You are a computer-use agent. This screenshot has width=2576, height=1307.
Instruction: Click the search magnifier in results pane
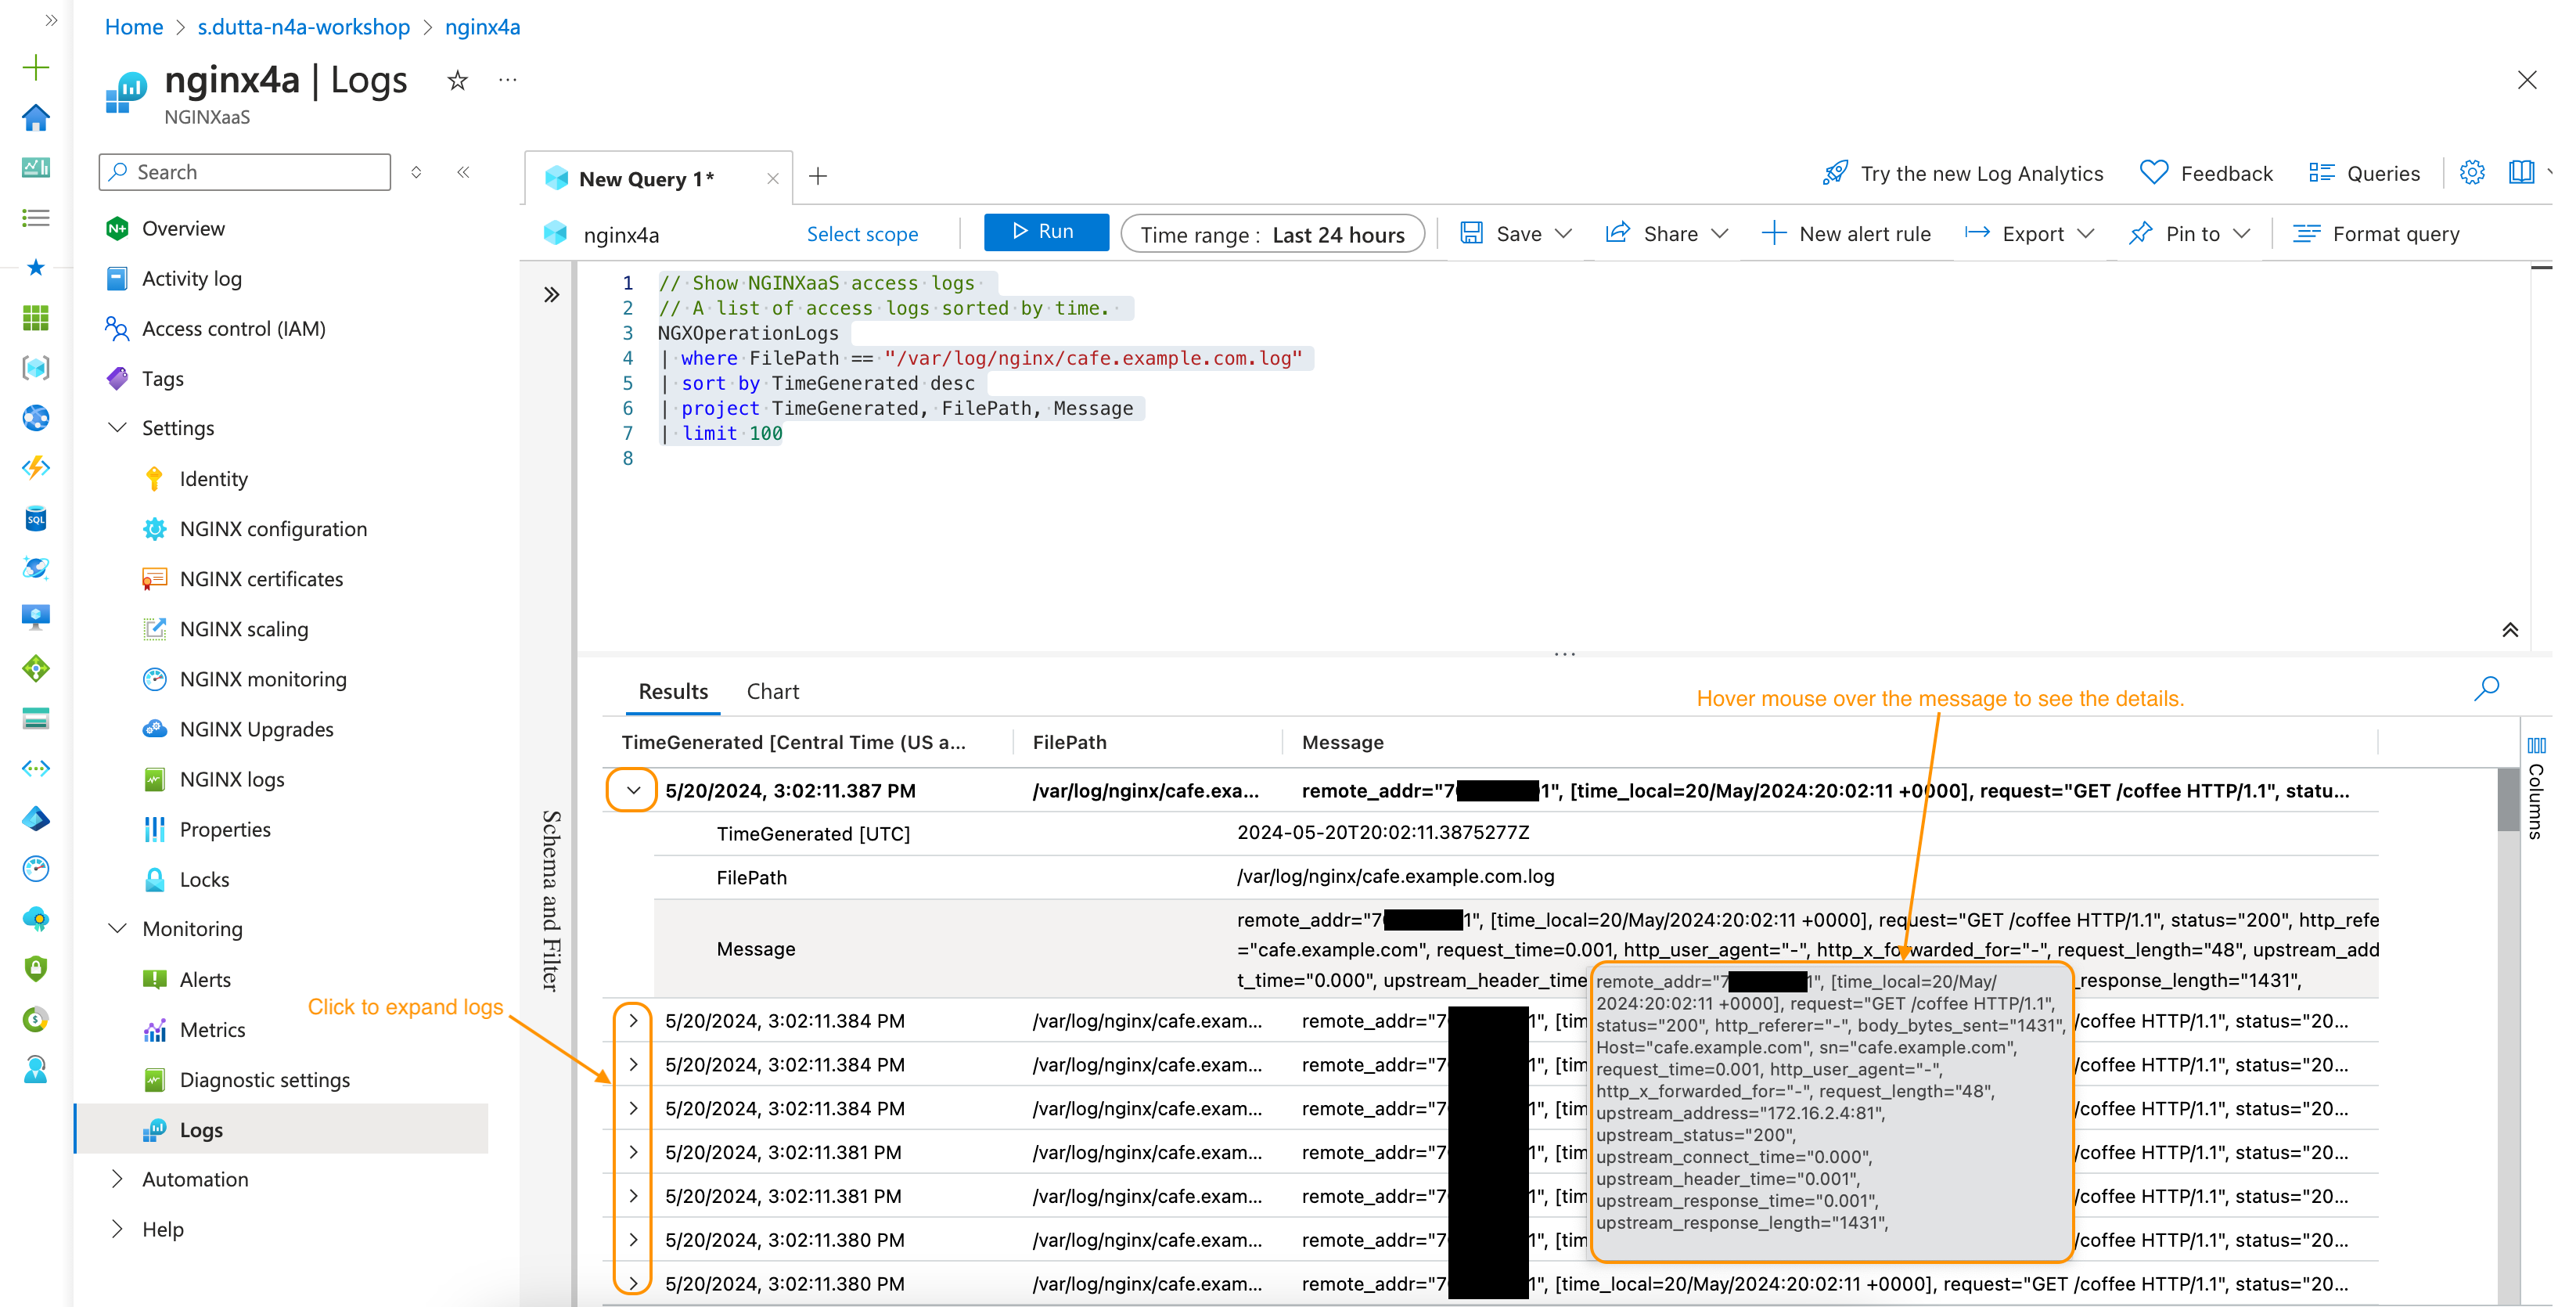click(x=2486, y=689)
